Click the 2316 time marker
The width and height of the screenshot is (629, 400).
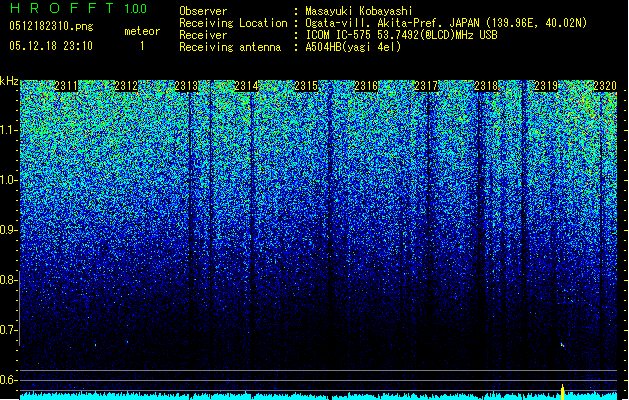point(366,86)
